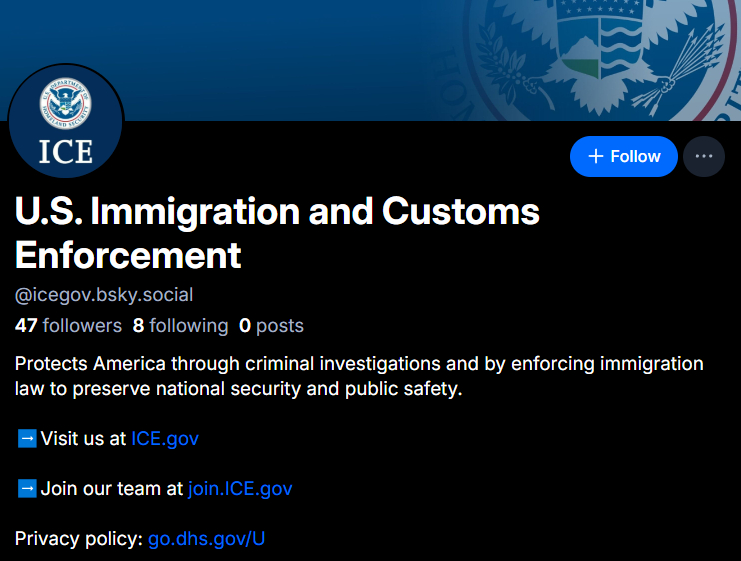View the 8 following list
The image size is (741, 561).
[180, 326]
